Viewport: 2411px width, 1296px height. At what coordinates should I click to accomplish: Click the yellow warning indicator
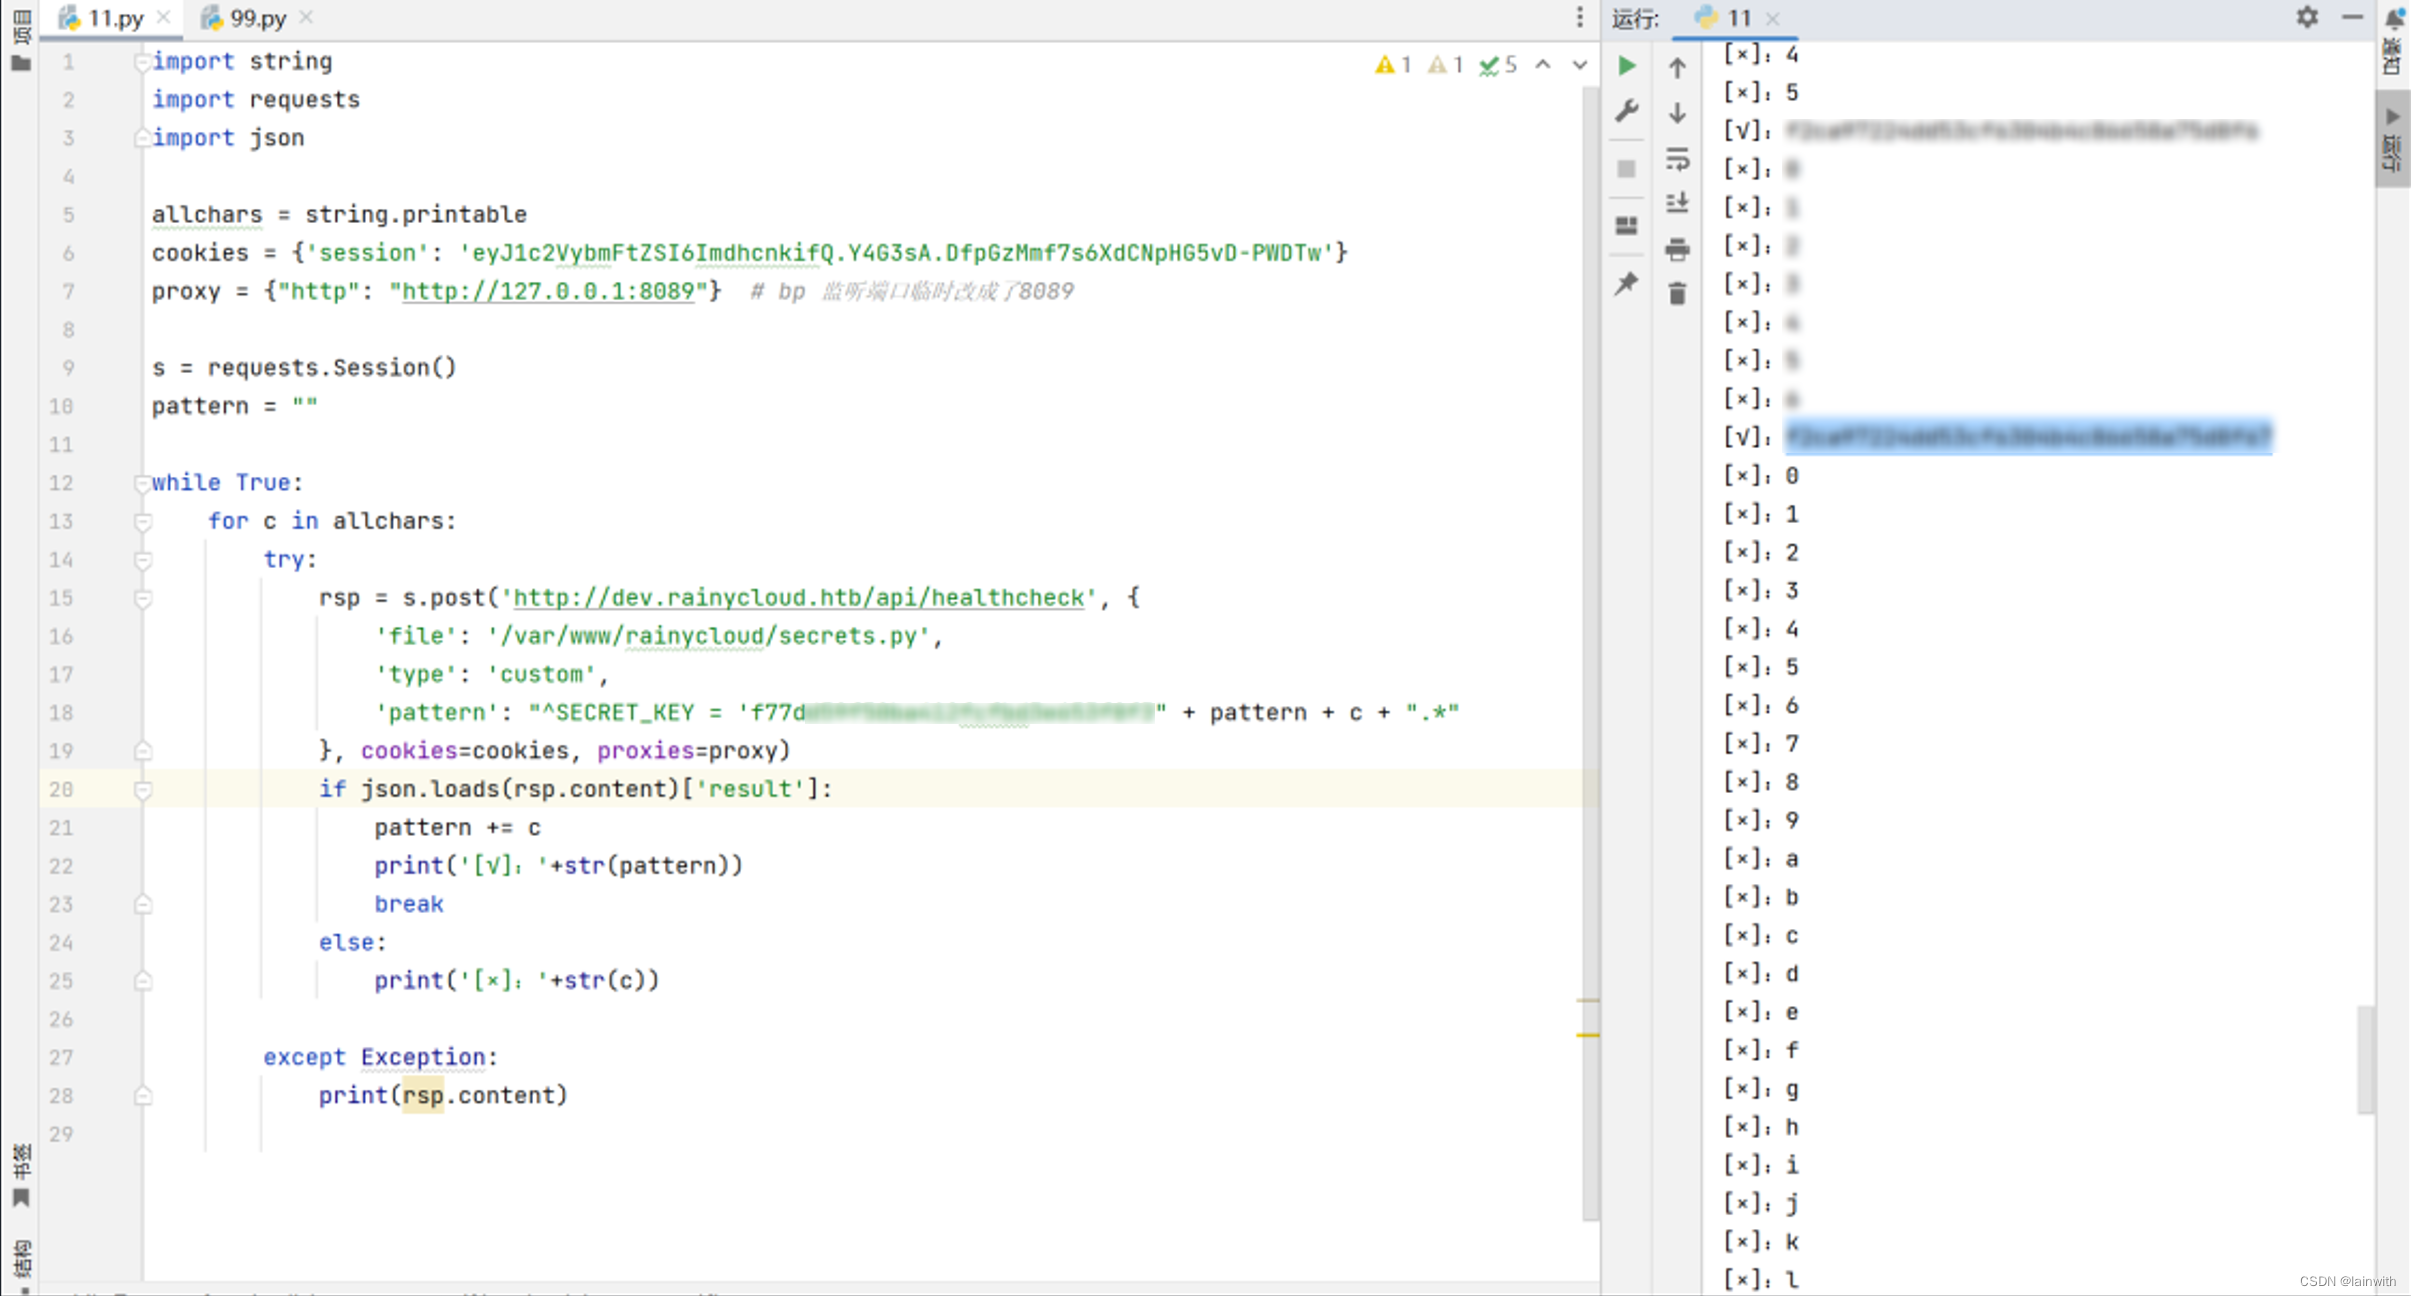(1393, 65)
